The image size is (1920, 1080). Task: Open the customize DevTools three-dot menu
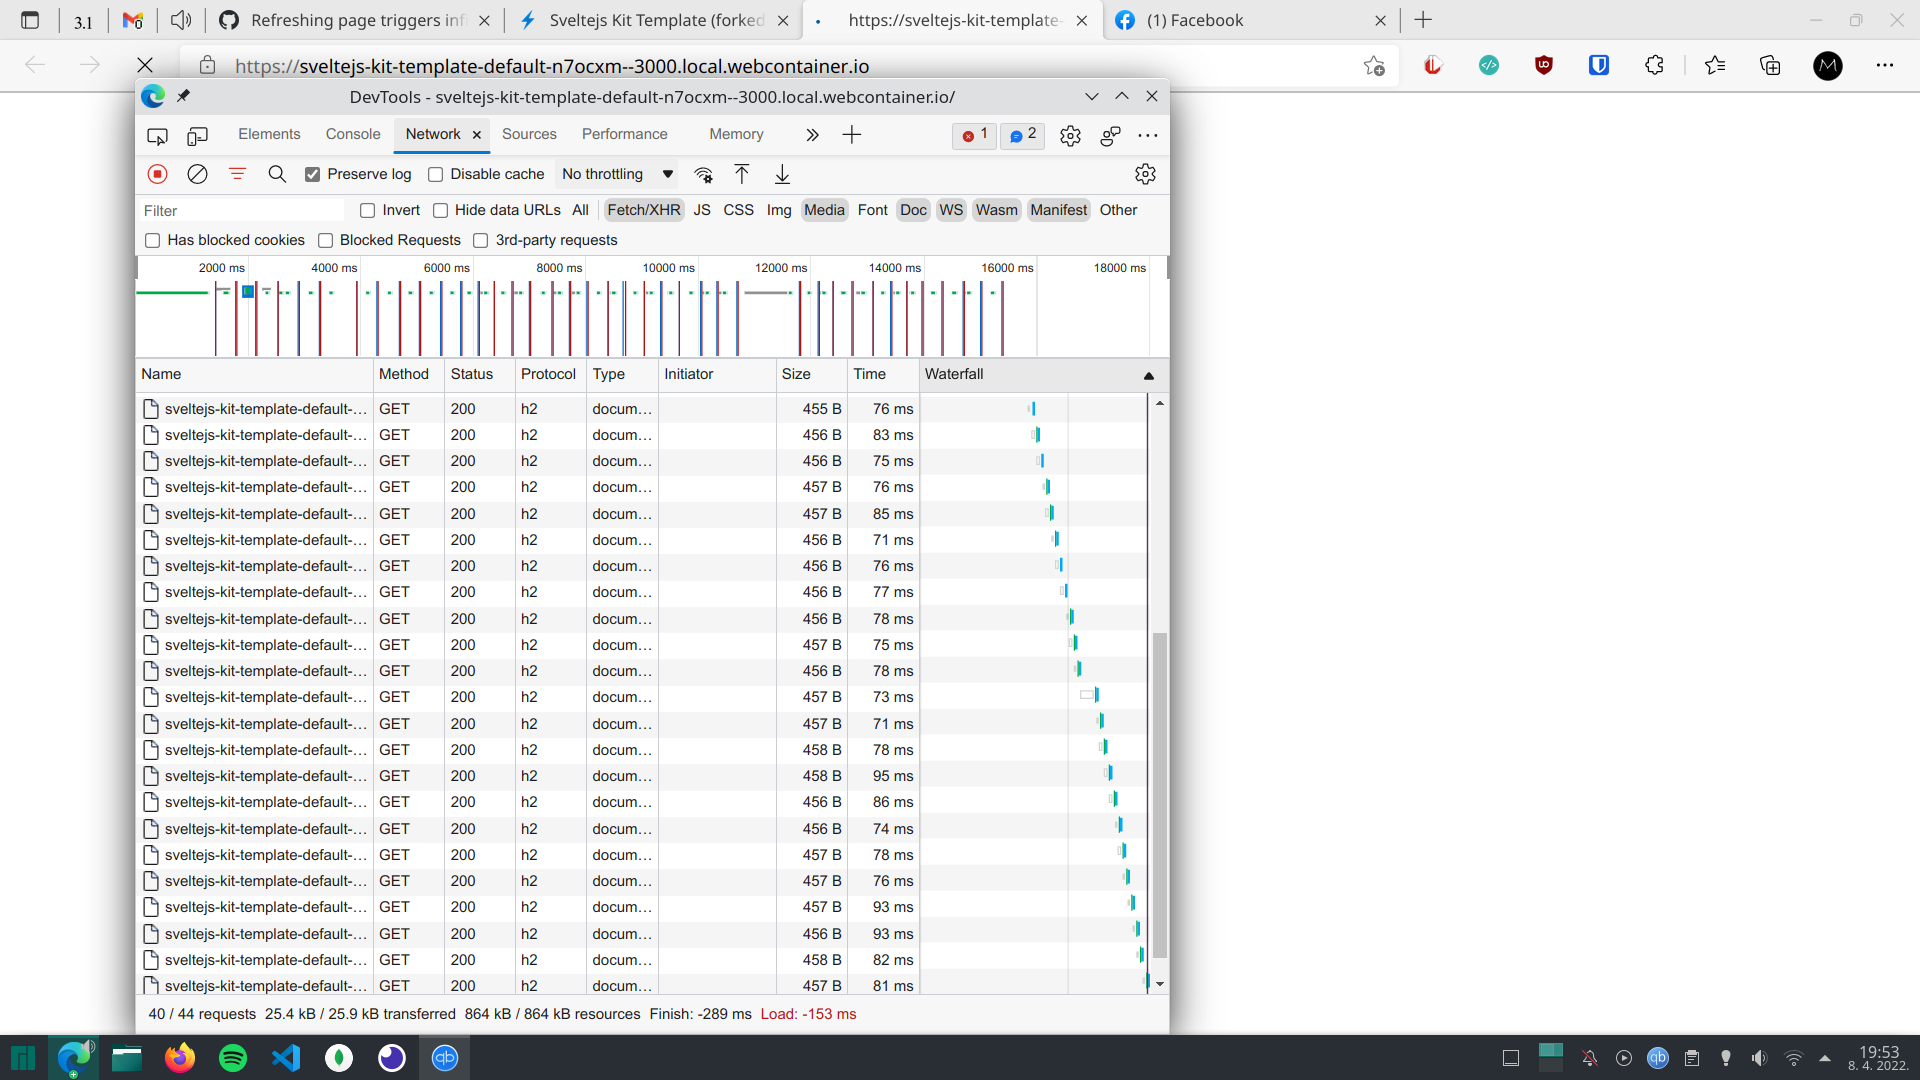[x=1147, y=135]
